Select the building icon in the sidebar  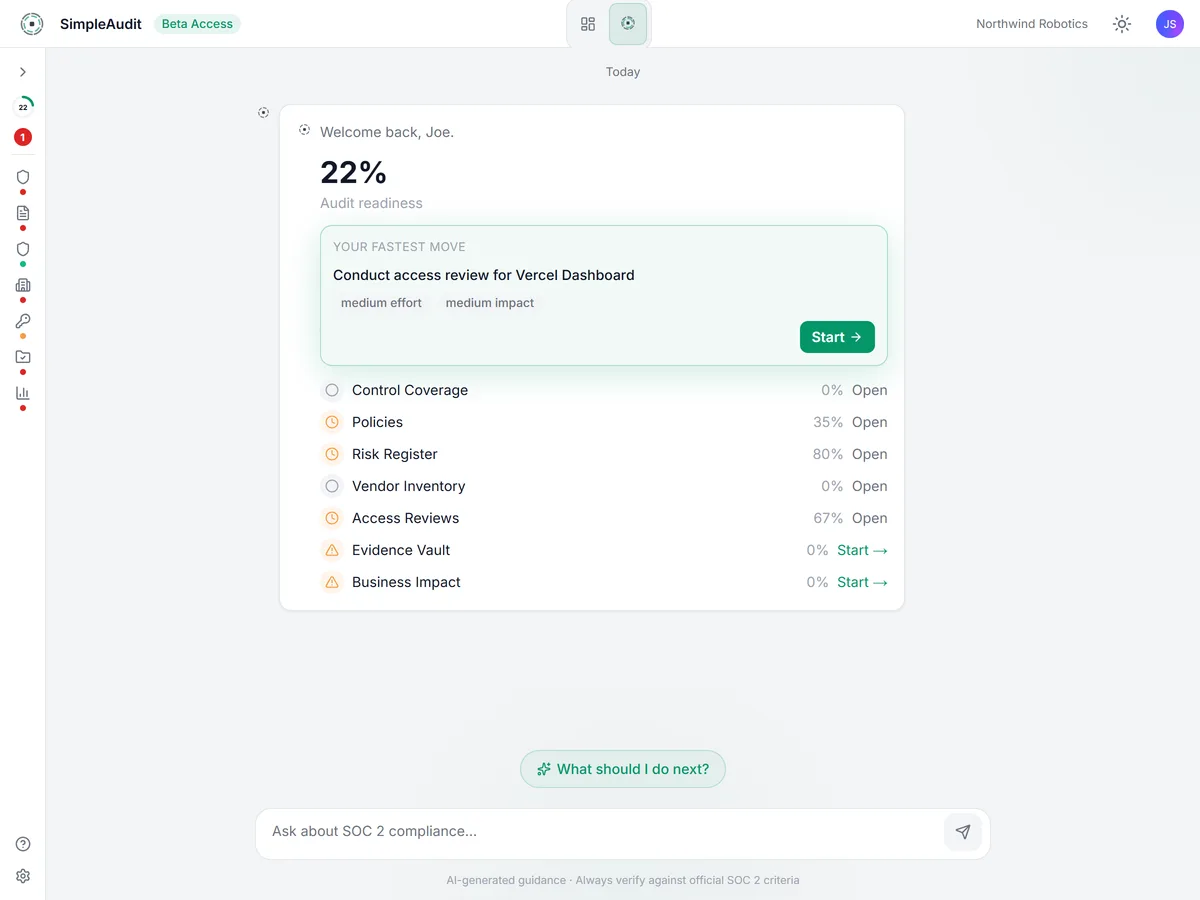pyautogui.click(x=23, y=285)
